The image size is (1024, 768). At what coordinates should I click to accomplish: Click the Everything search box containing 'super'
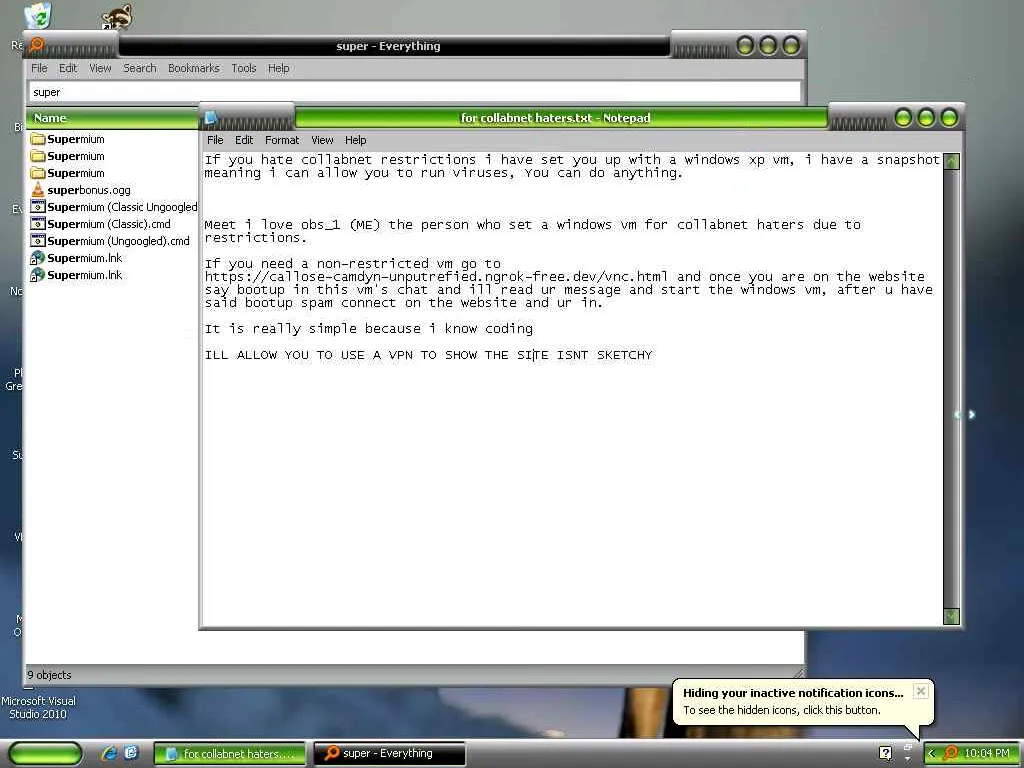pos(415,92)
